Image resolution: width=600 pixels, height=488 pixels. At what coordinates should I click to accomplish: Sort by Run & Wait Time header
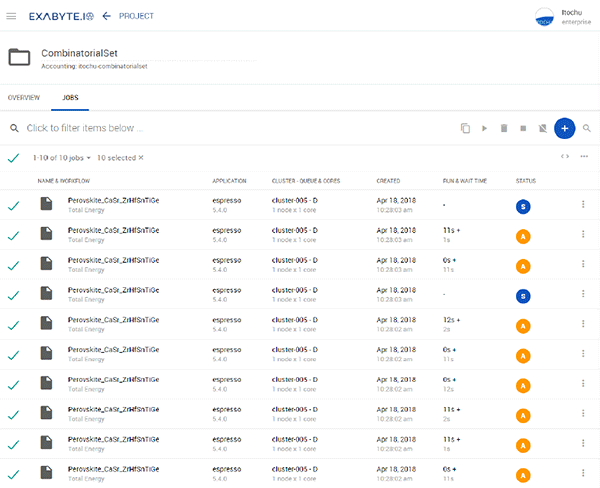[x=465, y=181]
